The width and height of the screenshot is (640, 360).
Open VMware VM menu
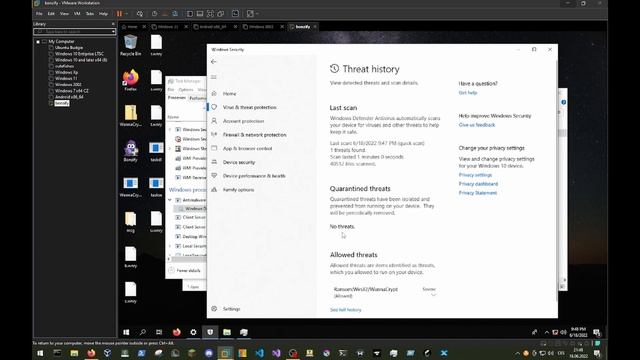pyautogui.click(x=77, y=14)
